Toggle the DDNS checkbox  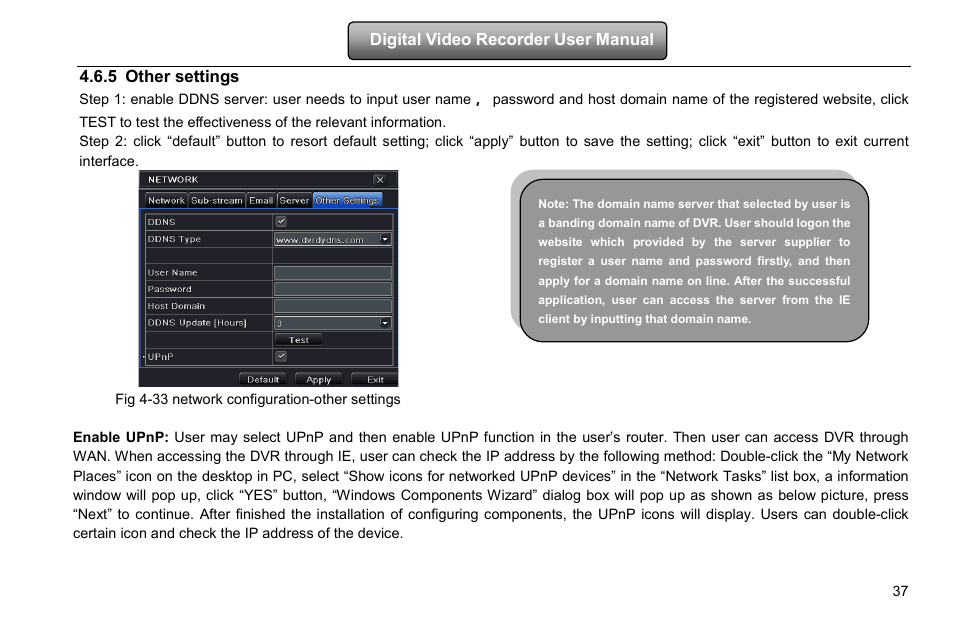point(281,222)
